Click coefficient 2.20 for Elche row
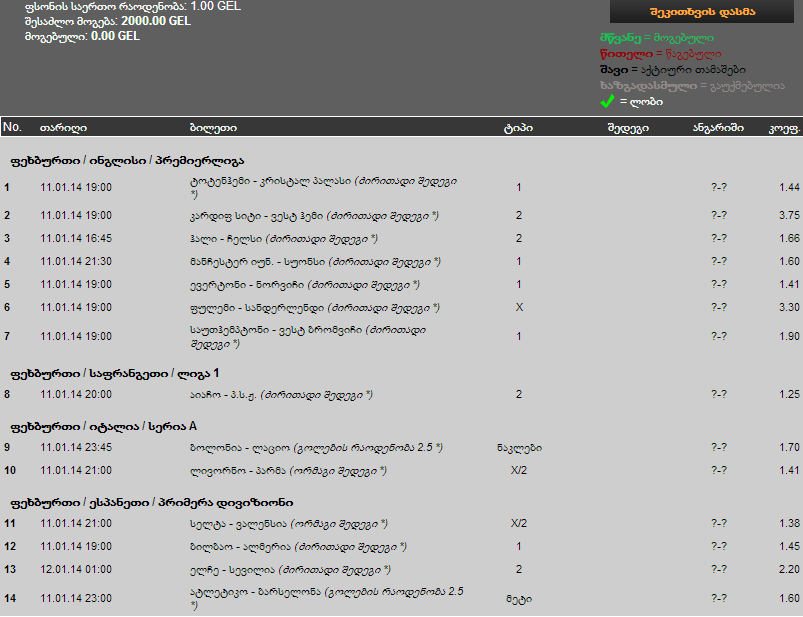The image size is (803, 617). tap(789, 569)
